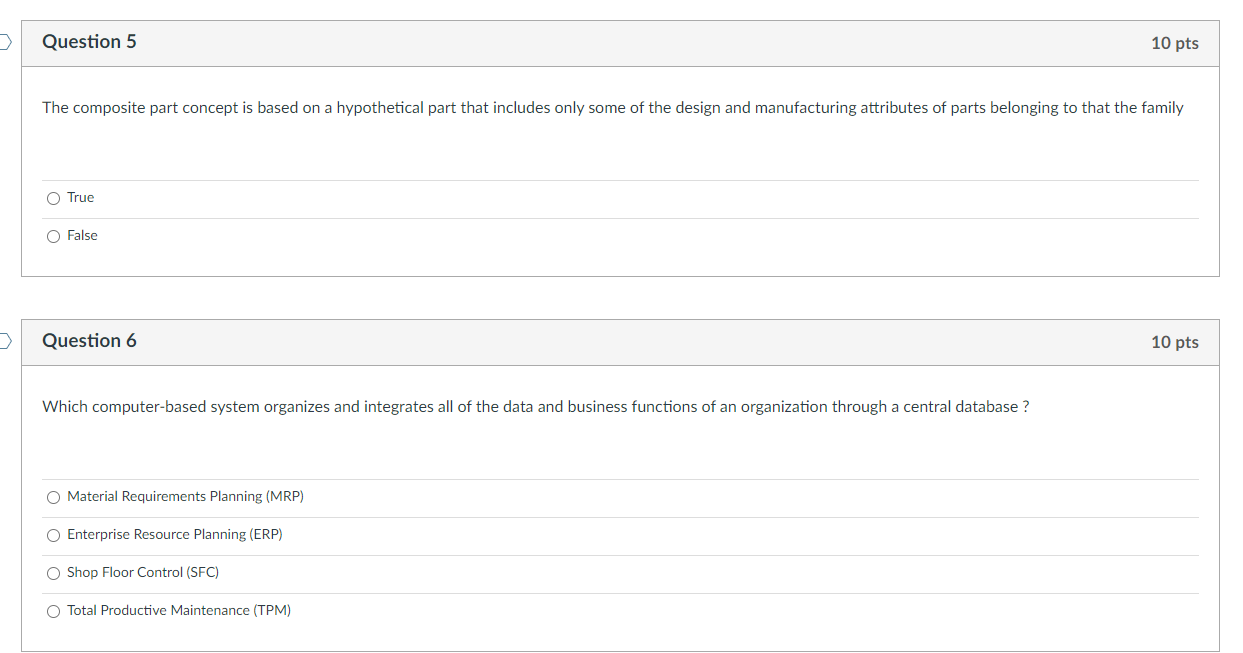Flag Question 6 for review
Image resolution: width=1243 pixels, height=653 pixels.
[5, 341]
